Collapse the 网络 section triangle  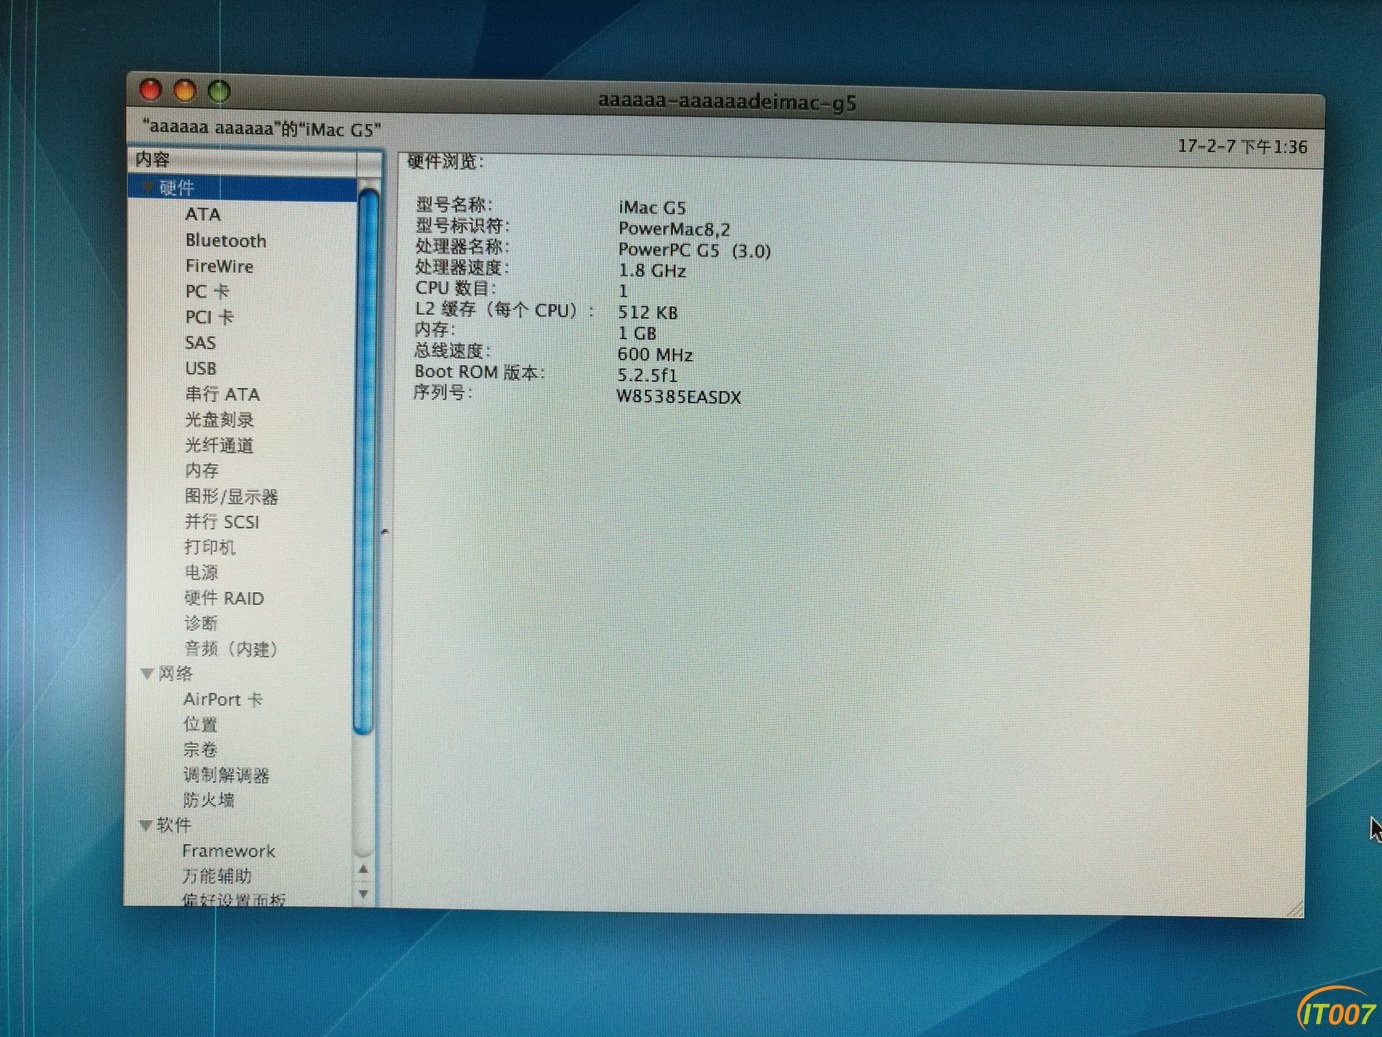147,674
